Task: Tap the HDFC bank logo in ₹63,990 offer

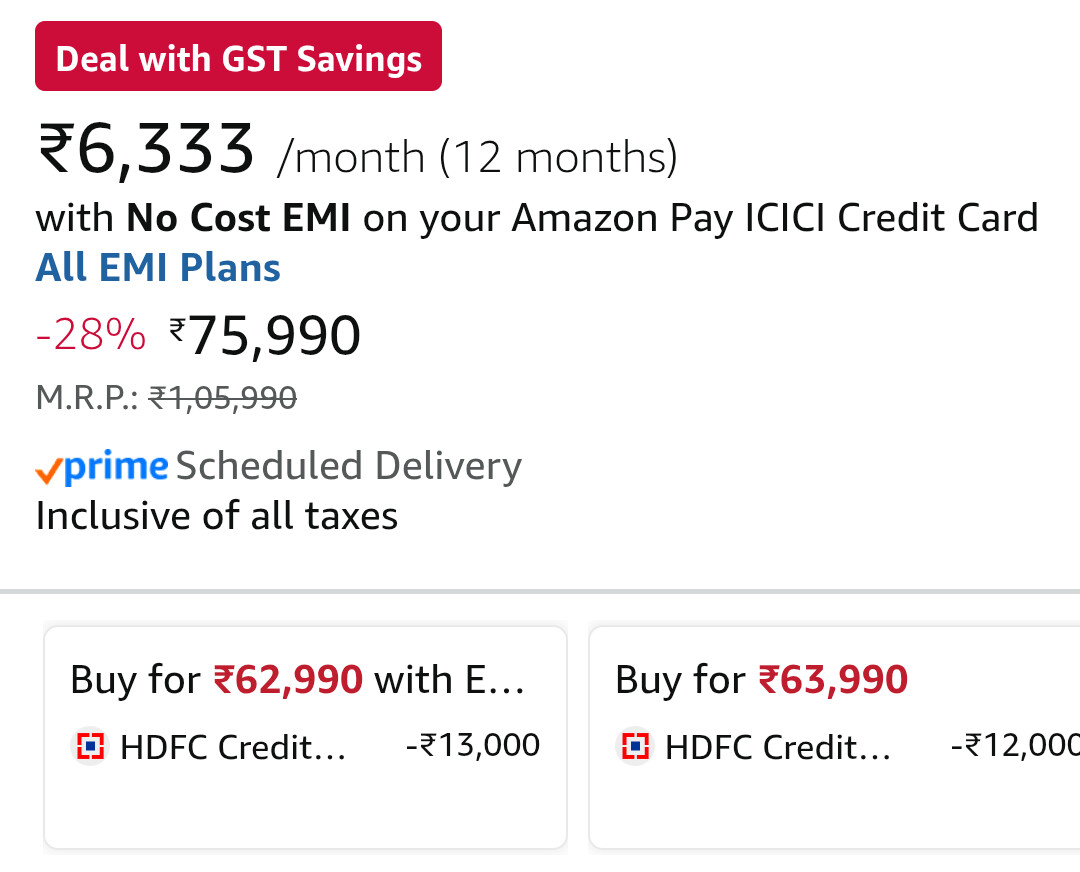Action: [635, 747]
